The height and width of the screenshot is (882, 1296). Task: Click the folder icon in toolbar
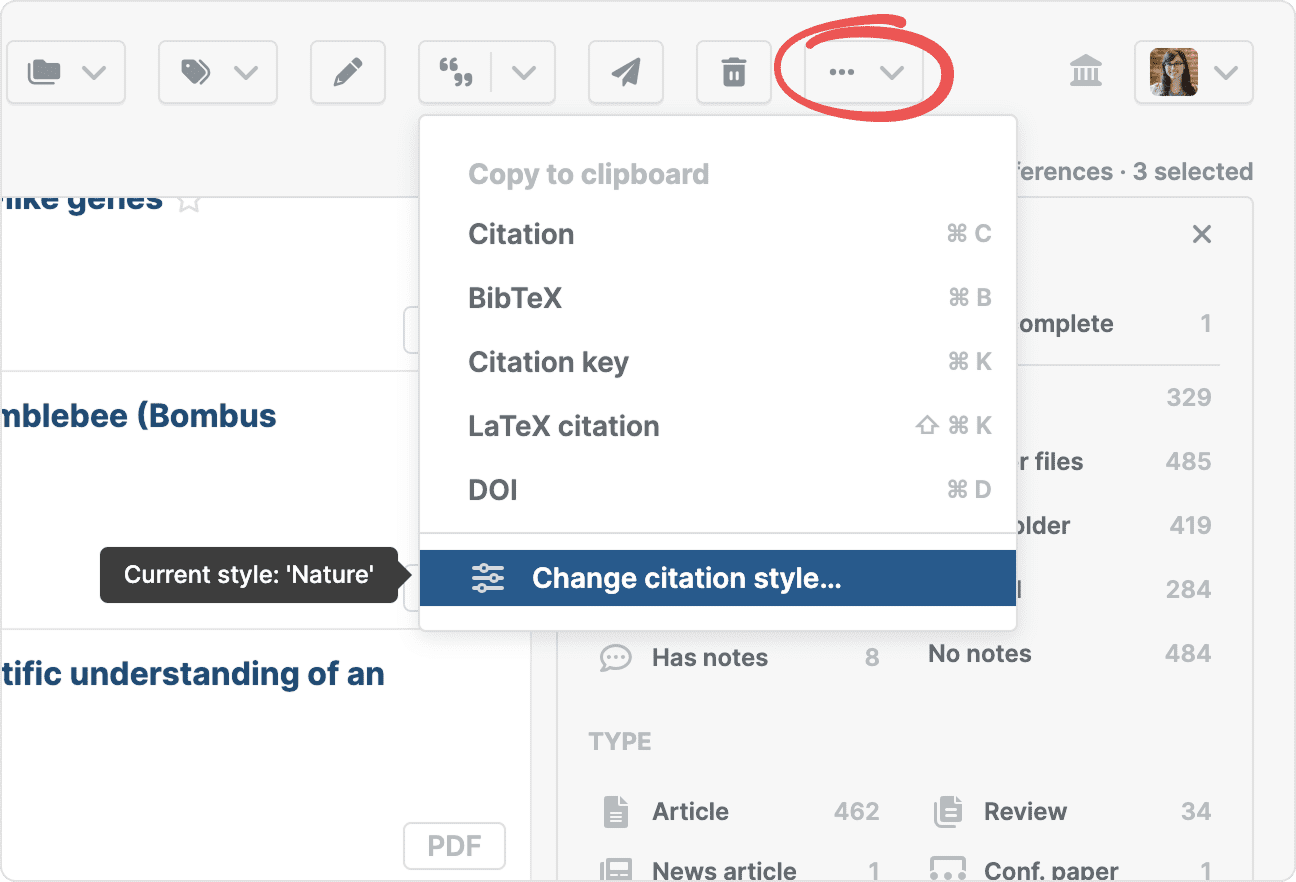pyautogui.click(x=45, y=73)
